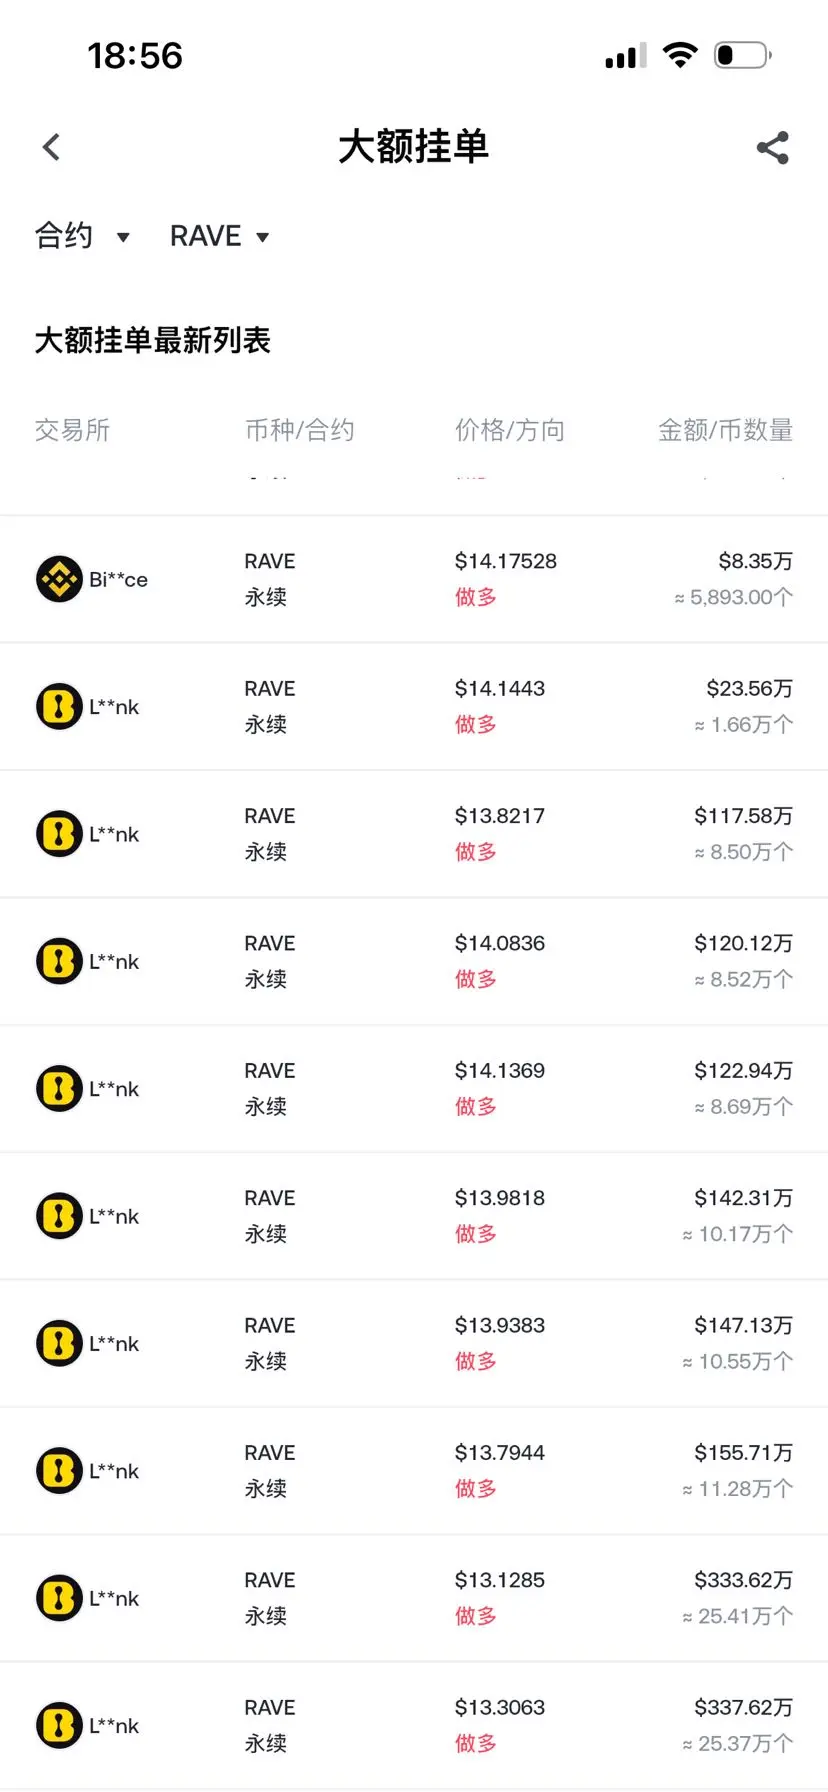The image size is (828, 1792).
Task: Tap the back arrow icon
Action: click(x=52, y=147)
